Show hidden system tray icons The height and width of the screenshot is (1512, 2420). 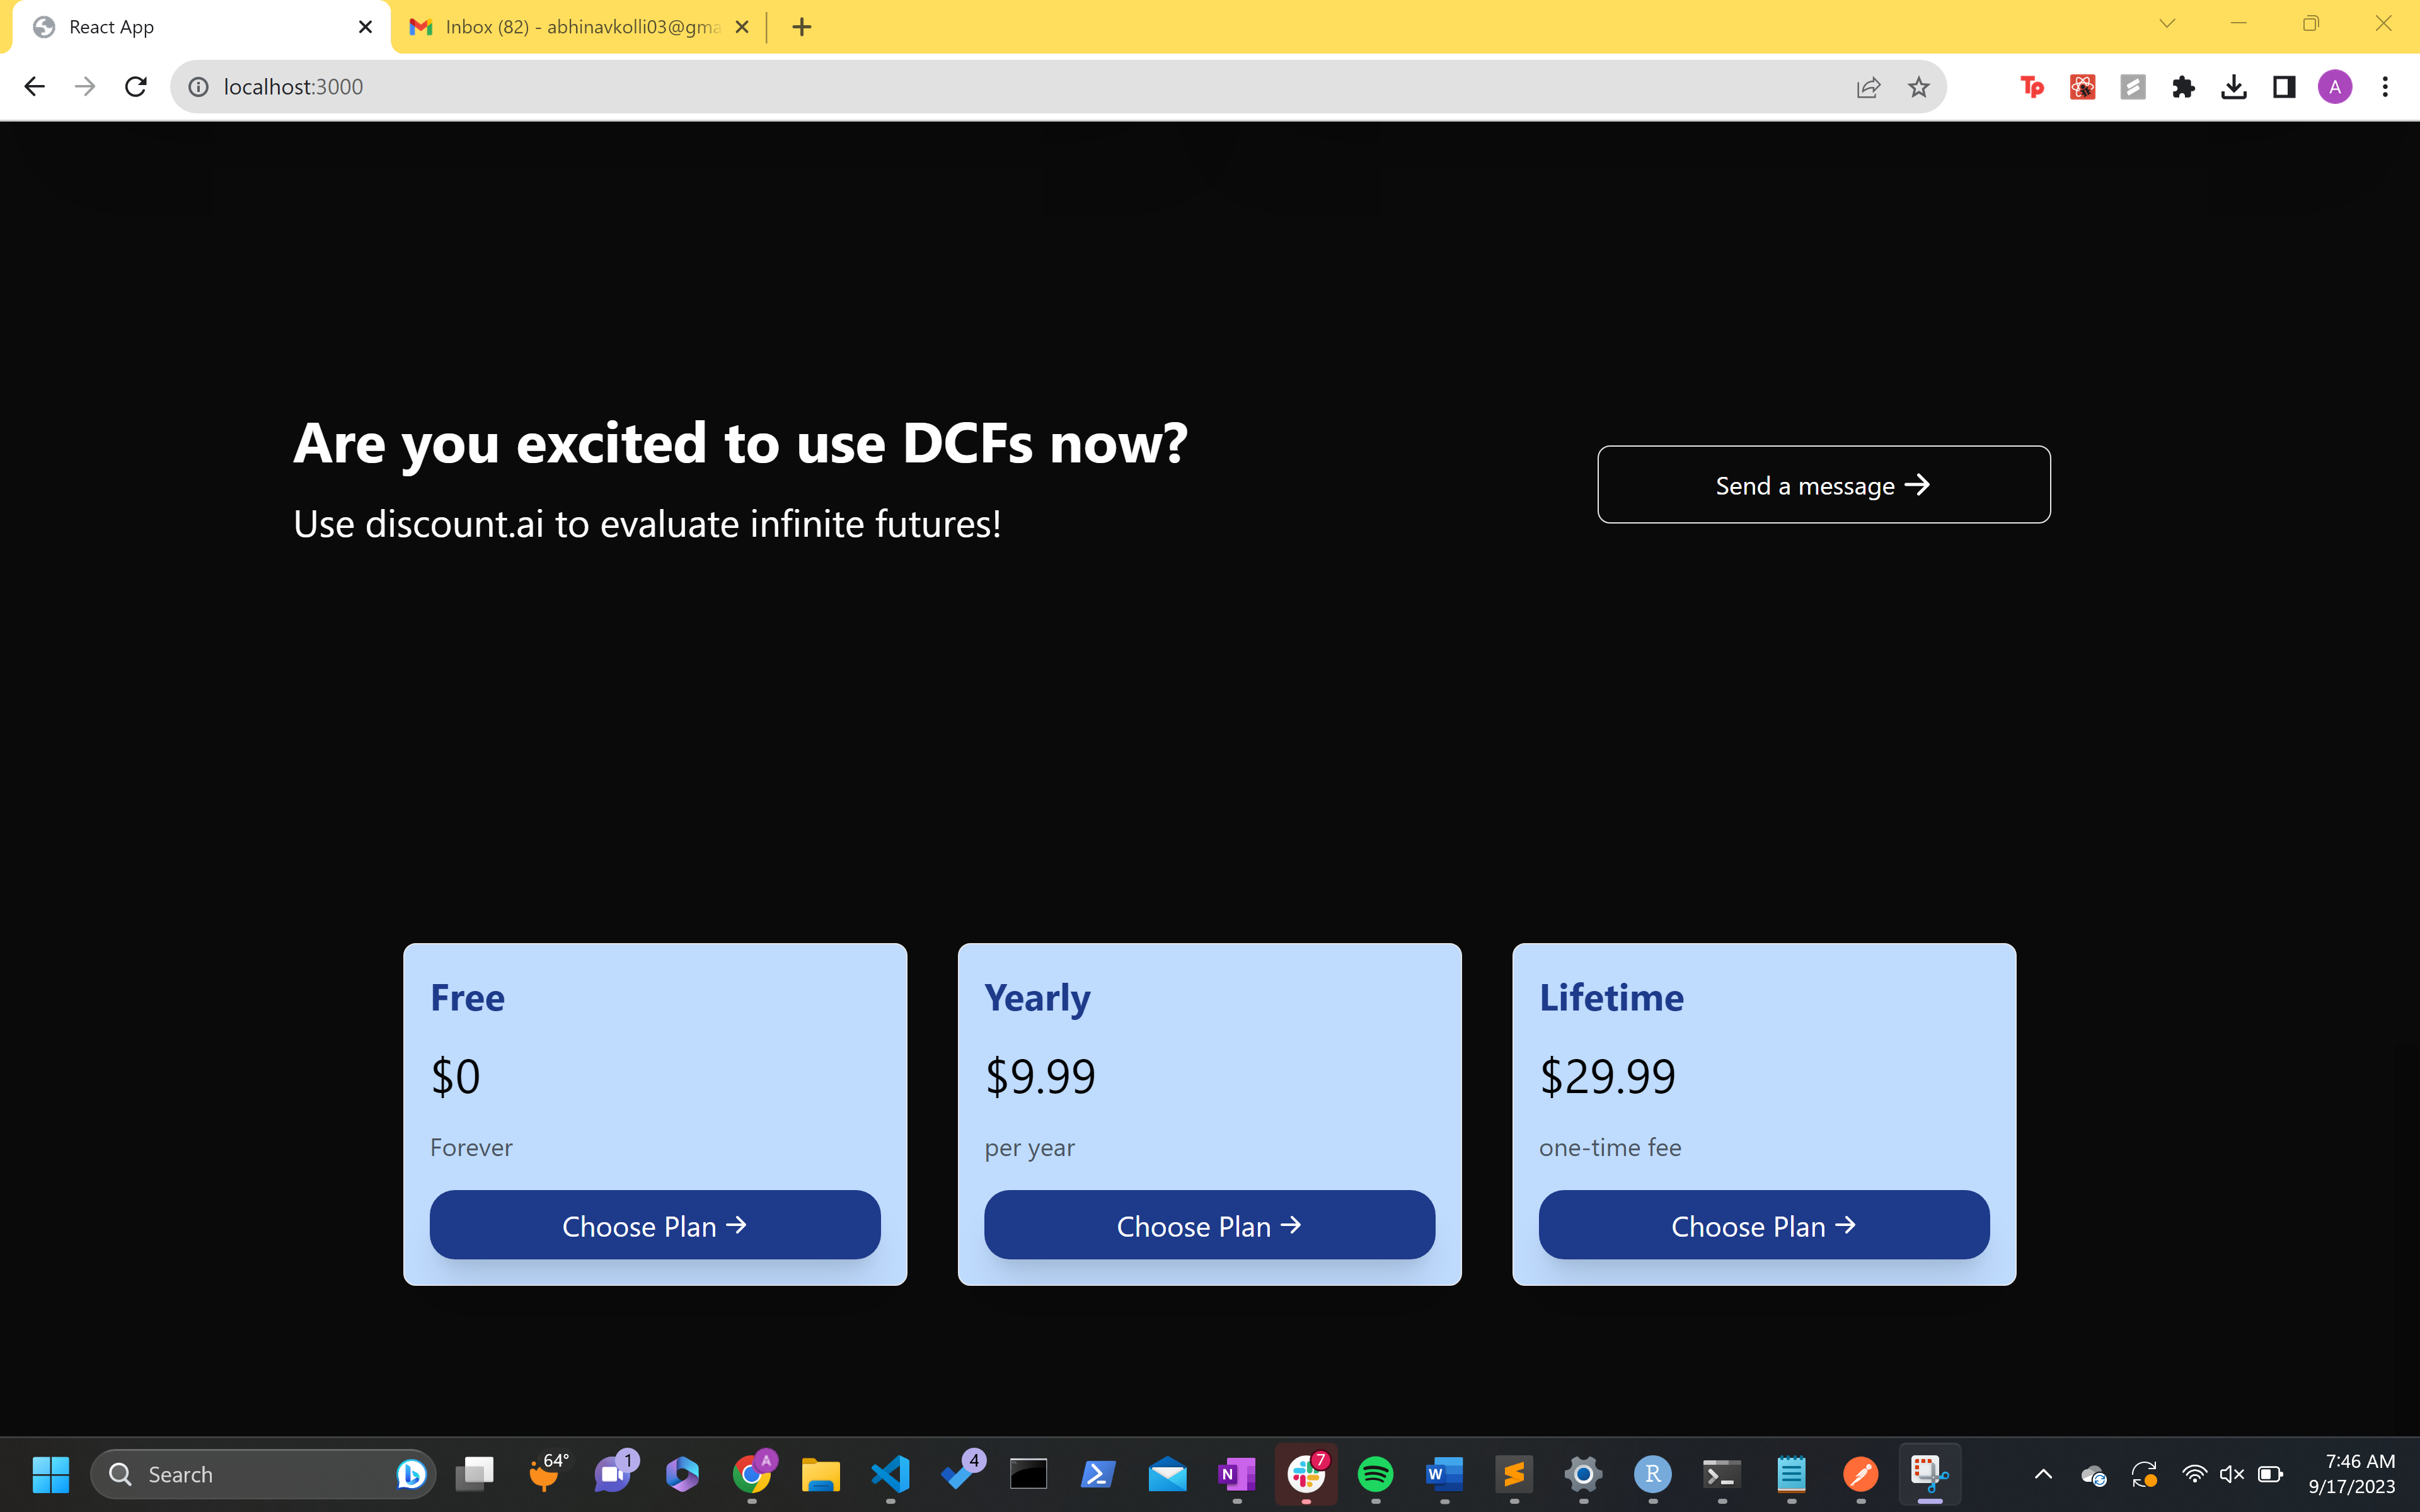pyautogui.click(x=2043, y=1474)
